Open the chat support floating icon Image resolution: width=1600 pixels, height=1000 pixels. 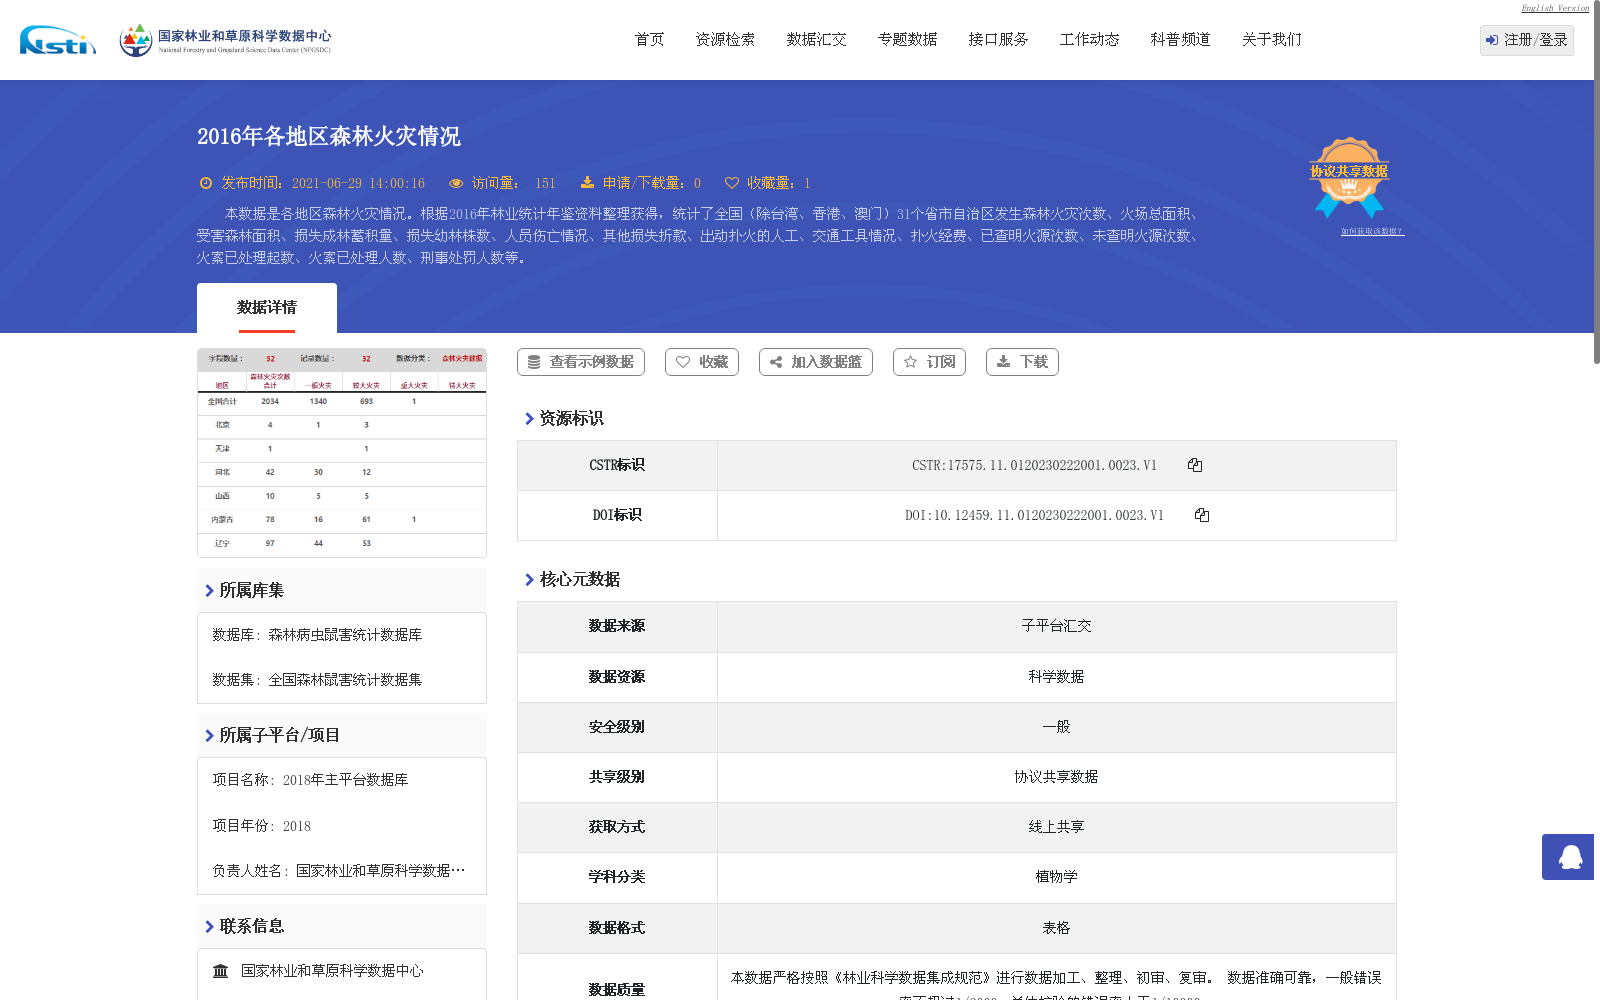pos(1568,857)
